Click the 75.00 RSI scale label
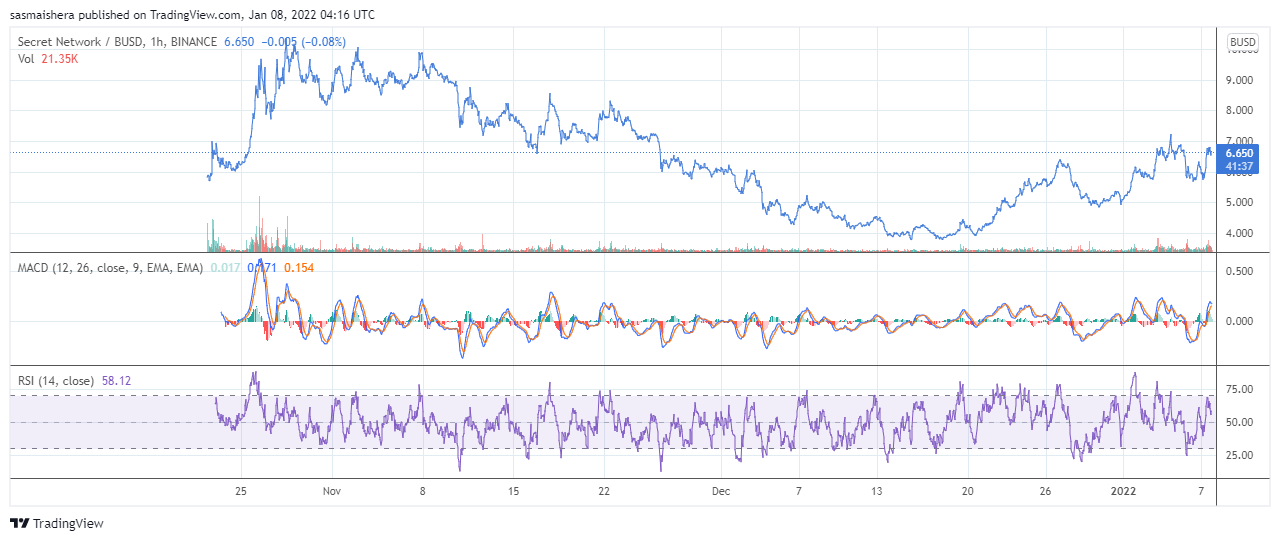This screenshot has width=1280, height=541. (x=1240, y=390)
